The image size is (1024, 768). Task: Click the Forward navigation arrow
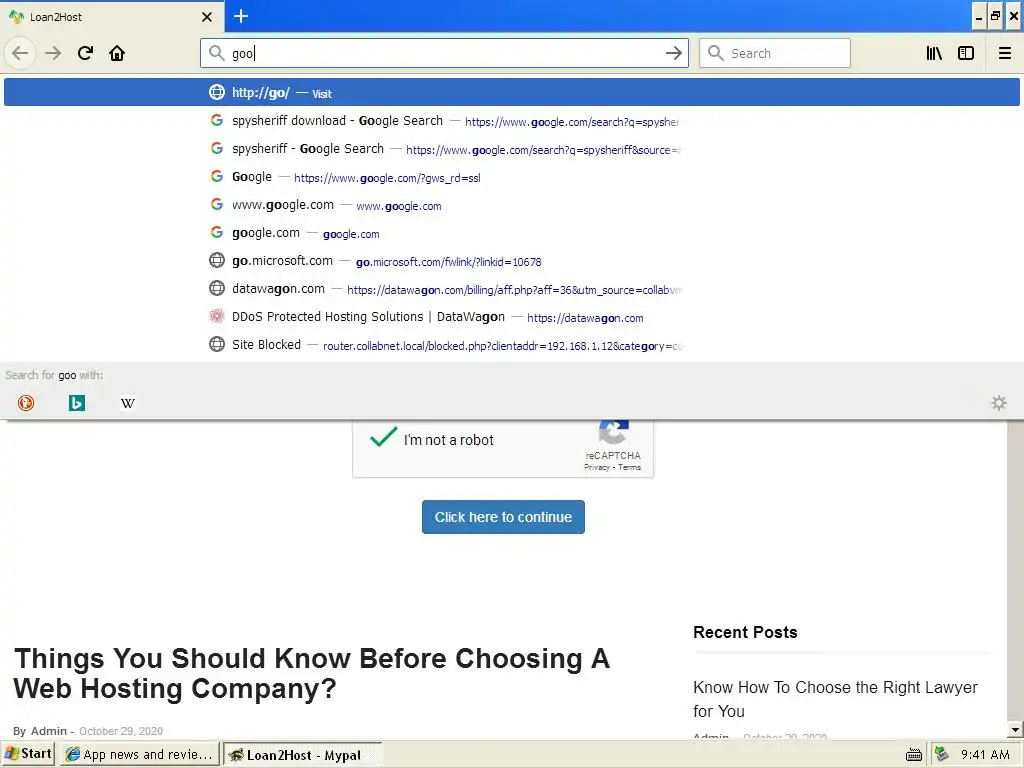53,53
